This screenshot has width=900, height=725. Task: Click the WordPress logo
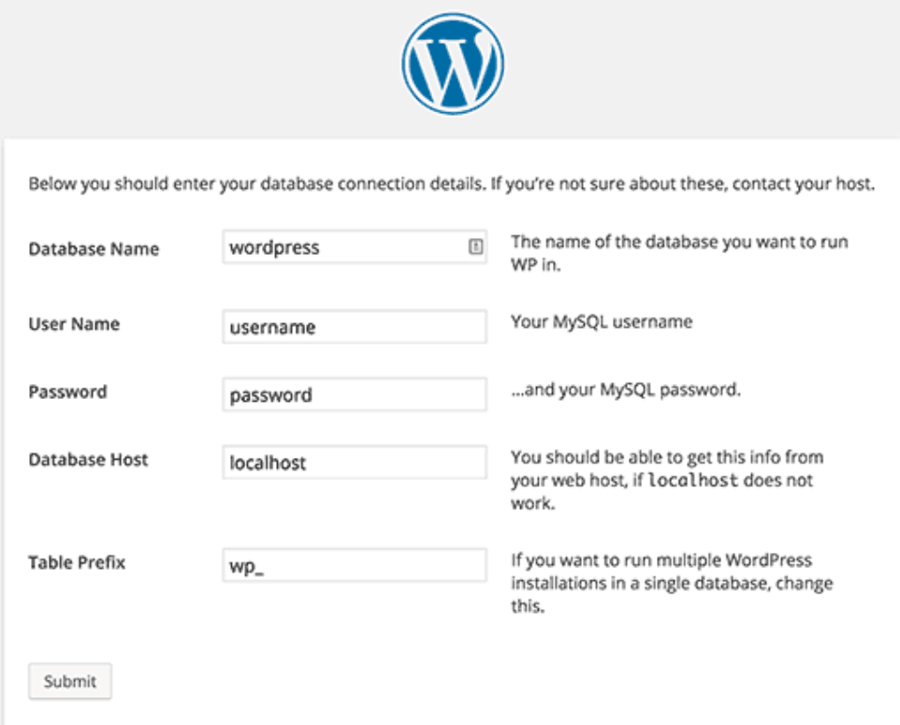click(452, 65)
